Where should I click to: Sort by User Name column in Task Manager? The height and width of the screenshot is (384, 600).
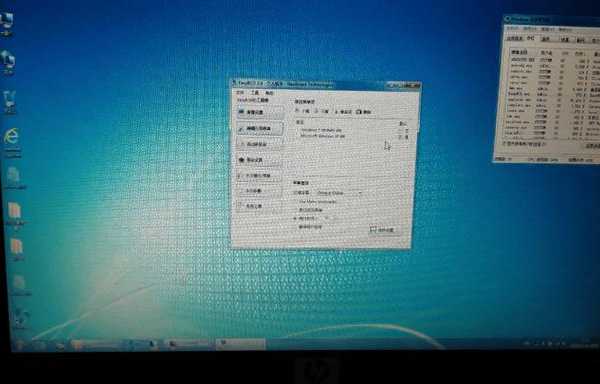click(x=547, y=52)
